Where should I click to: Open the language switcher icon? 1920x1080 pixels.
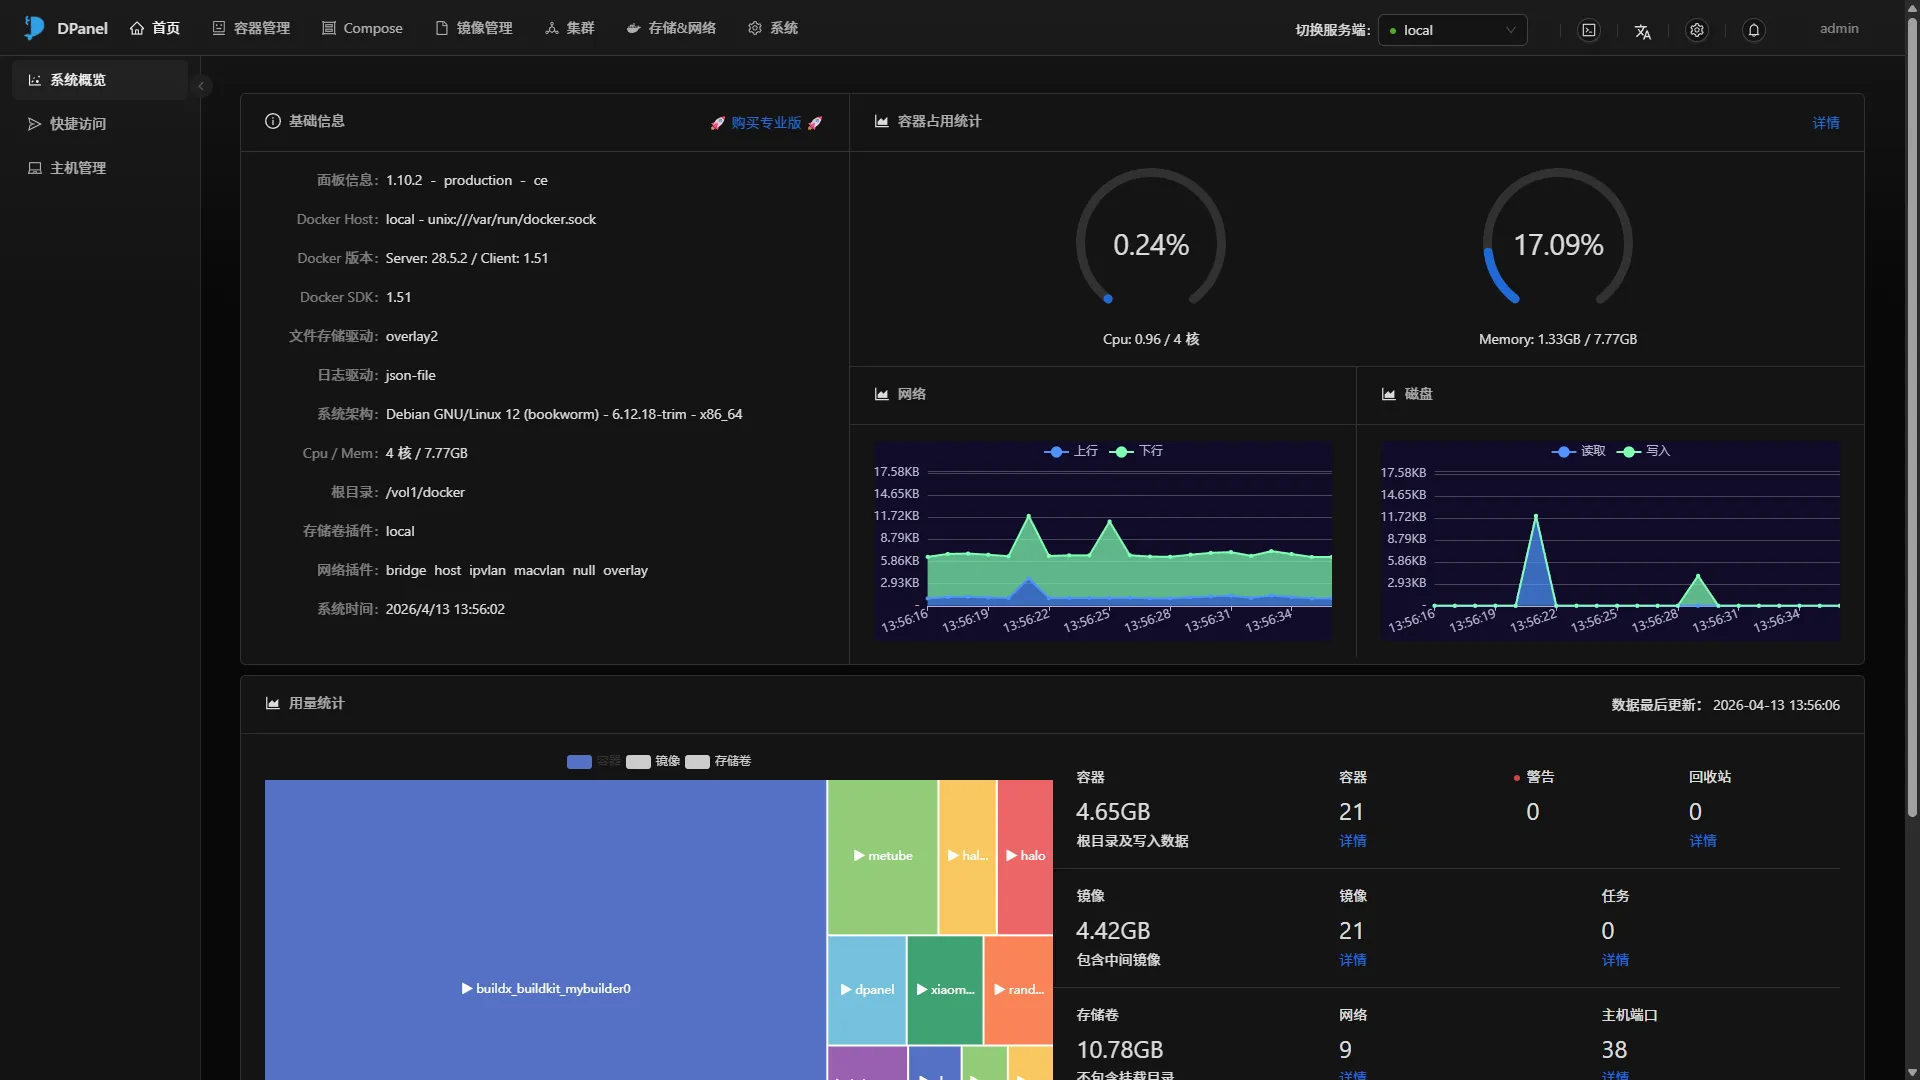(x=1643, y=31)
